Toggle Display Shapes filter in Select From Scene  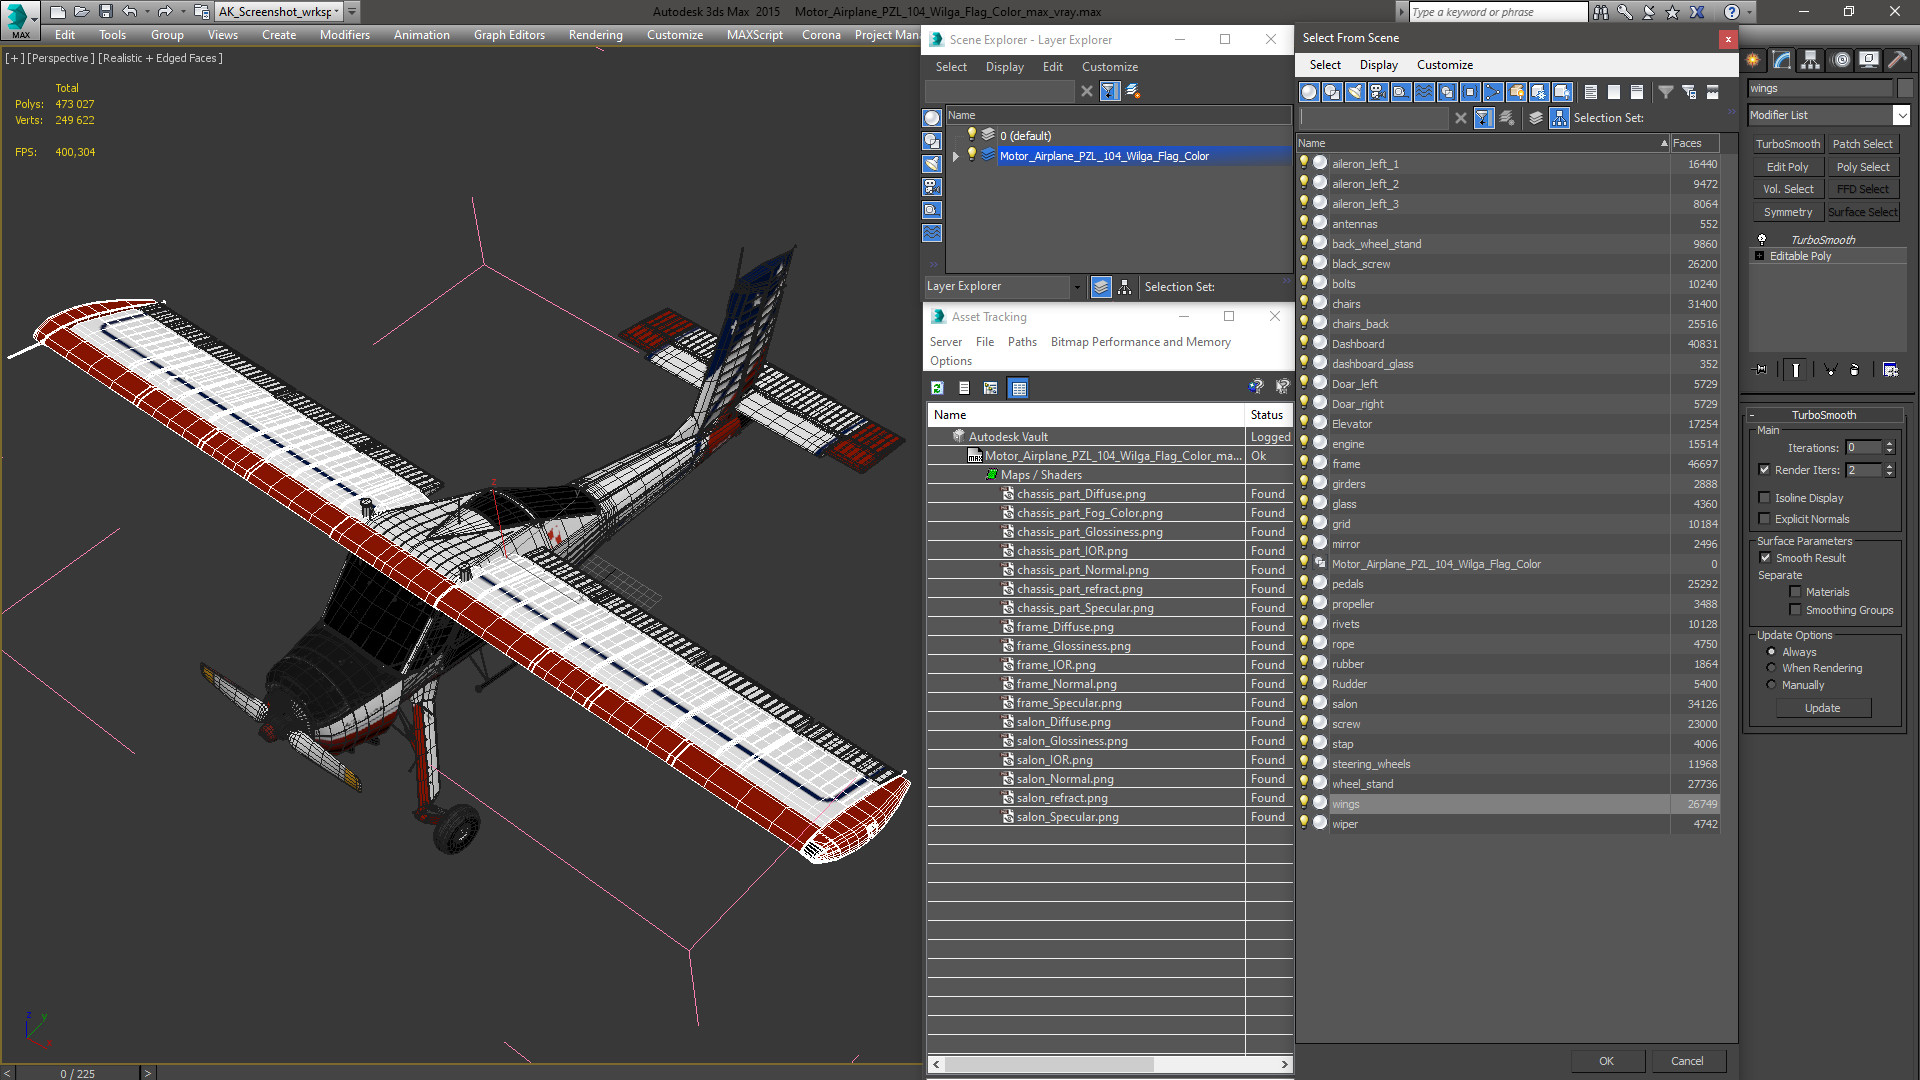coord(1331,92)
